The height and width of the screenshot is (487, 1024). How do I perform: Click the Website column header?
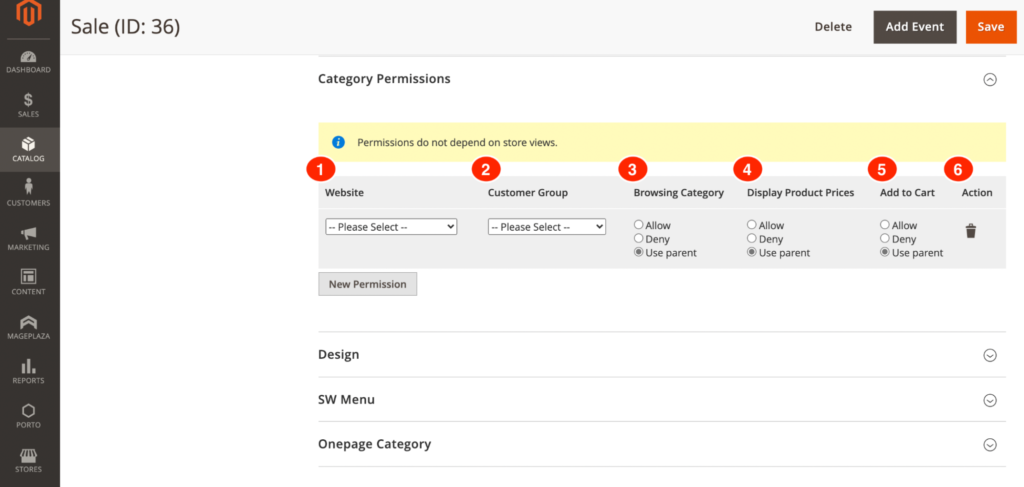pyautogui.click(x=345, y=193)
